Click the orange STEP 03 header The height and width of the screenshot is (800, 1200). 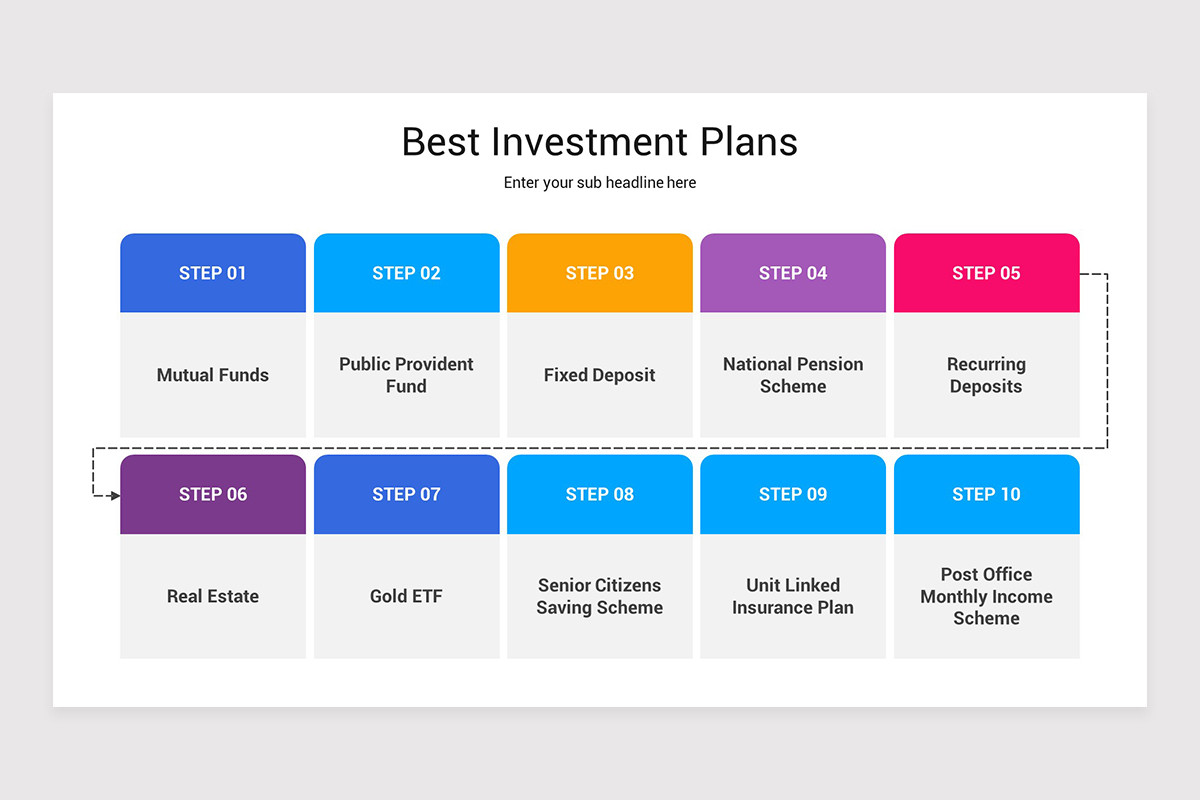(x=600, y=273)
